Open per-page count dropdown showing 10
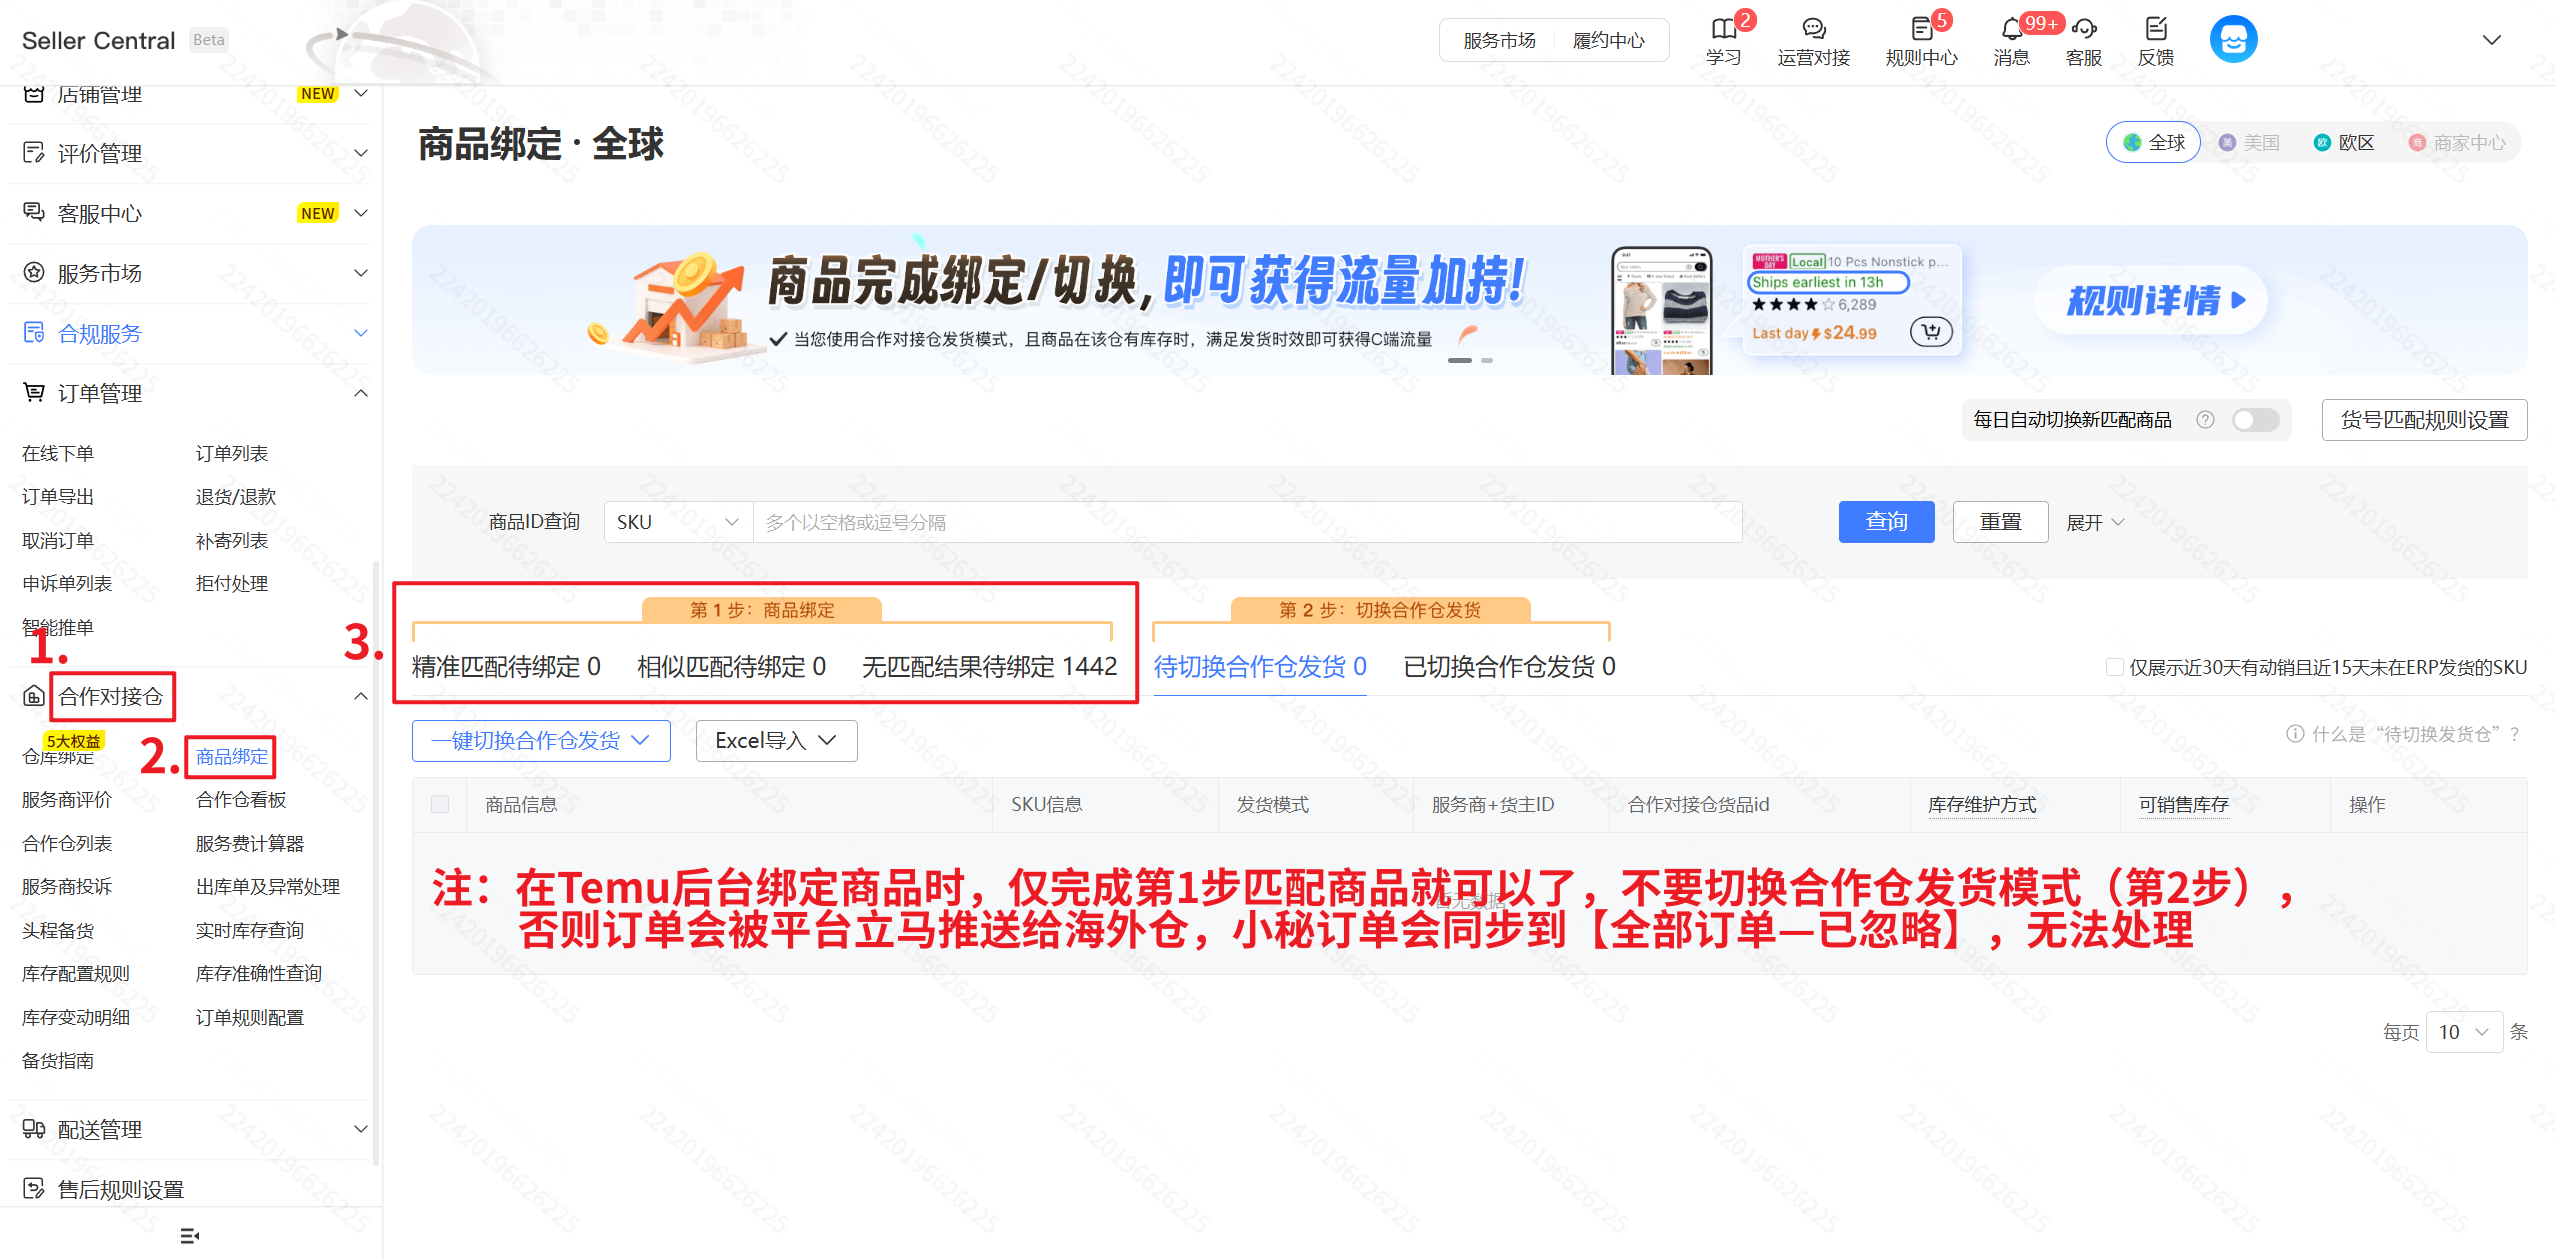Image resolution: width=2555 pixels, height=1259 pixels. click(x=2463, y=1032)
